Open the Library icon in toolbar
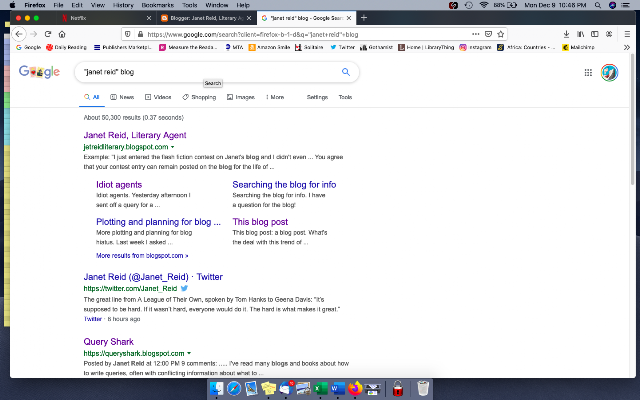Image resolution: width=640 pixels, height=400 pixels. 580,34
